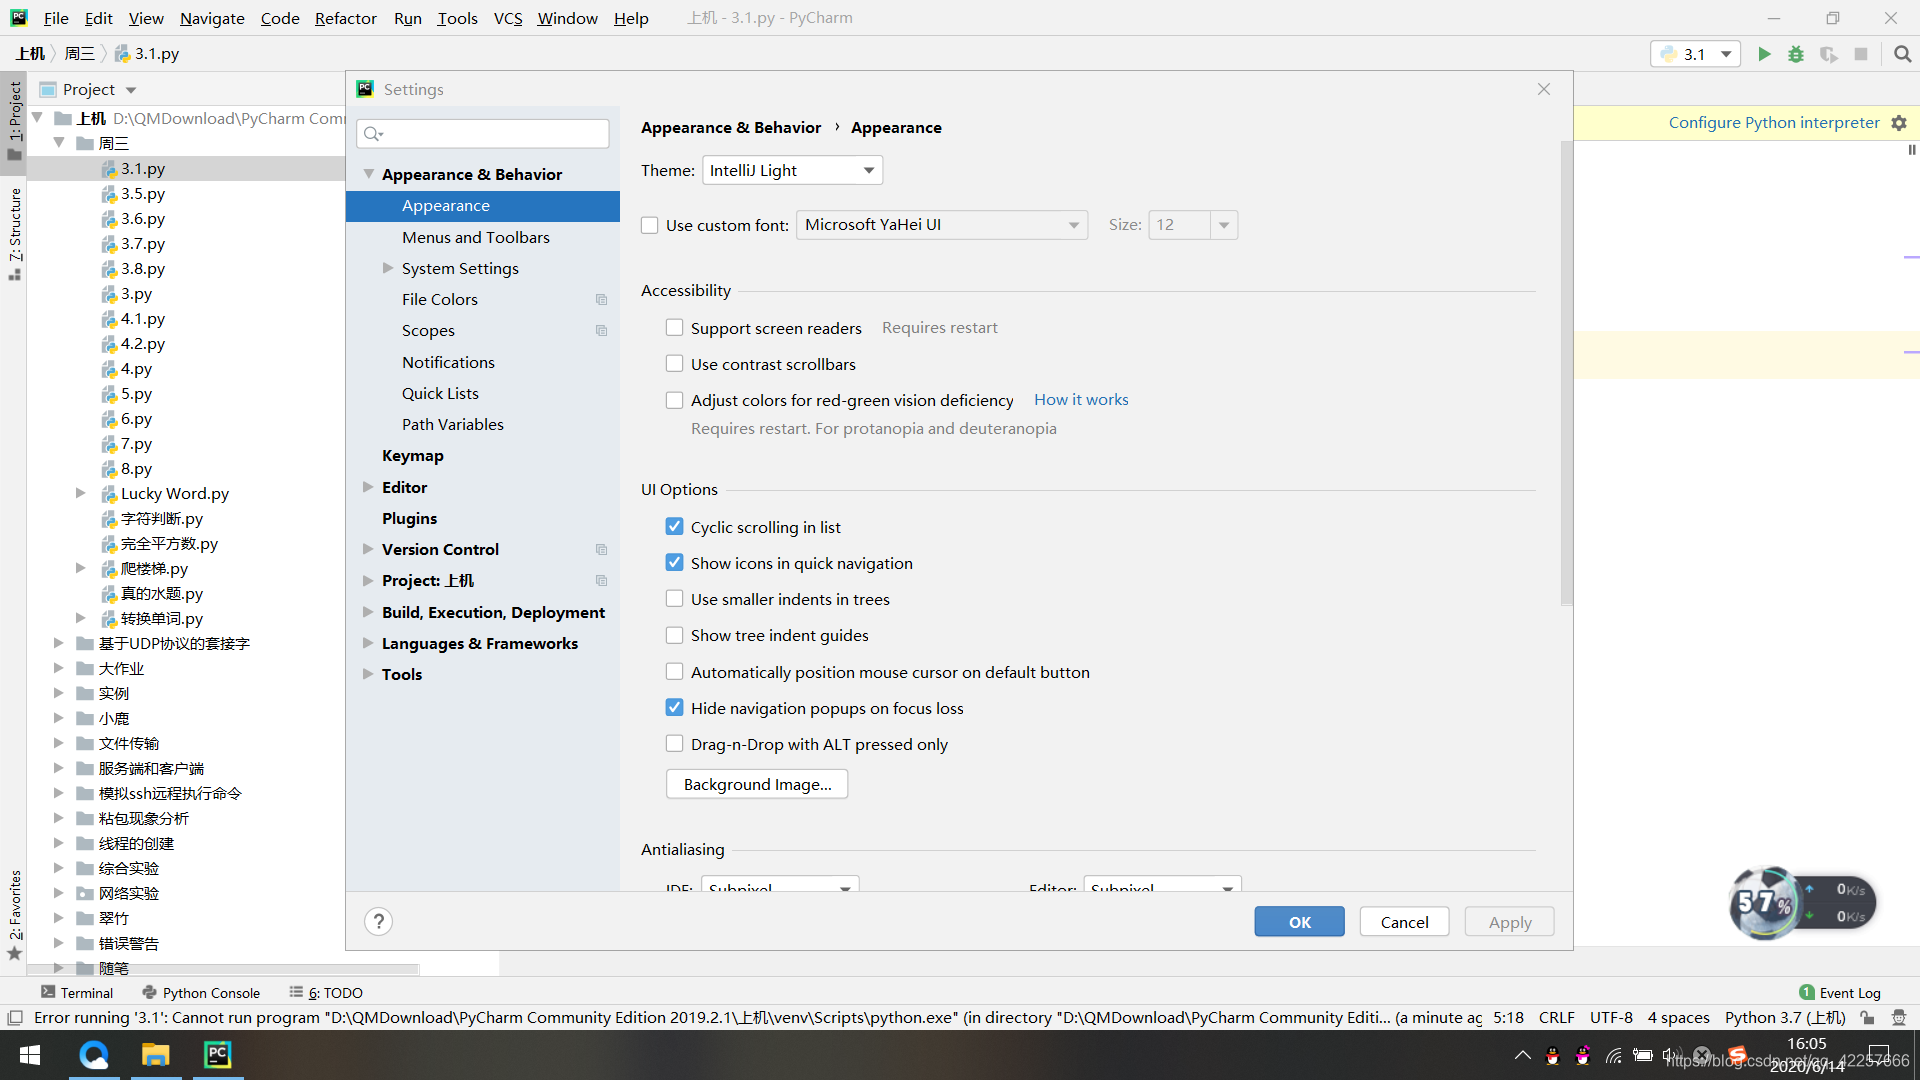Click the Settings help question mark
Screen dimensions: 1920x1080
click(x=378, y=921)
